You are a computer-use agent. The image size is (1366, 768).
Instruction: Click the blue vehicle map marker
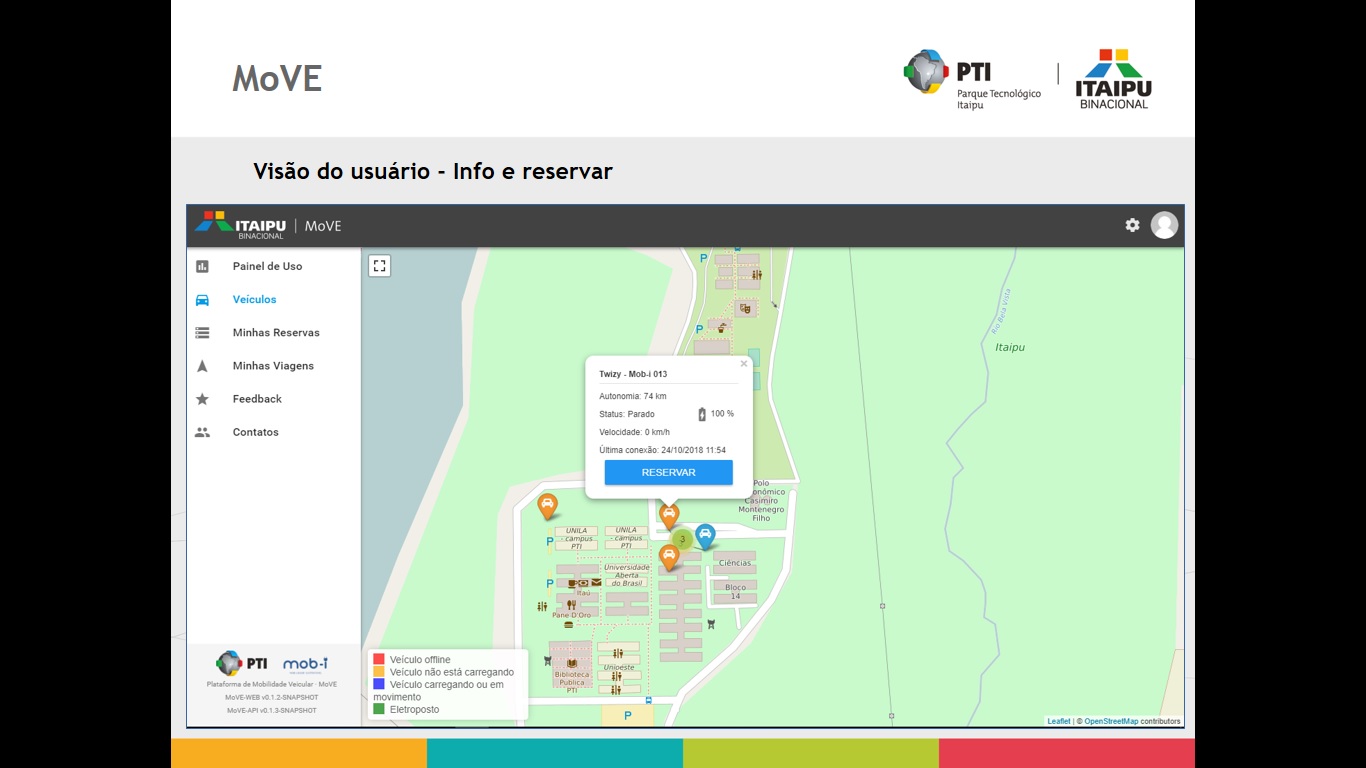coord(705,535)
